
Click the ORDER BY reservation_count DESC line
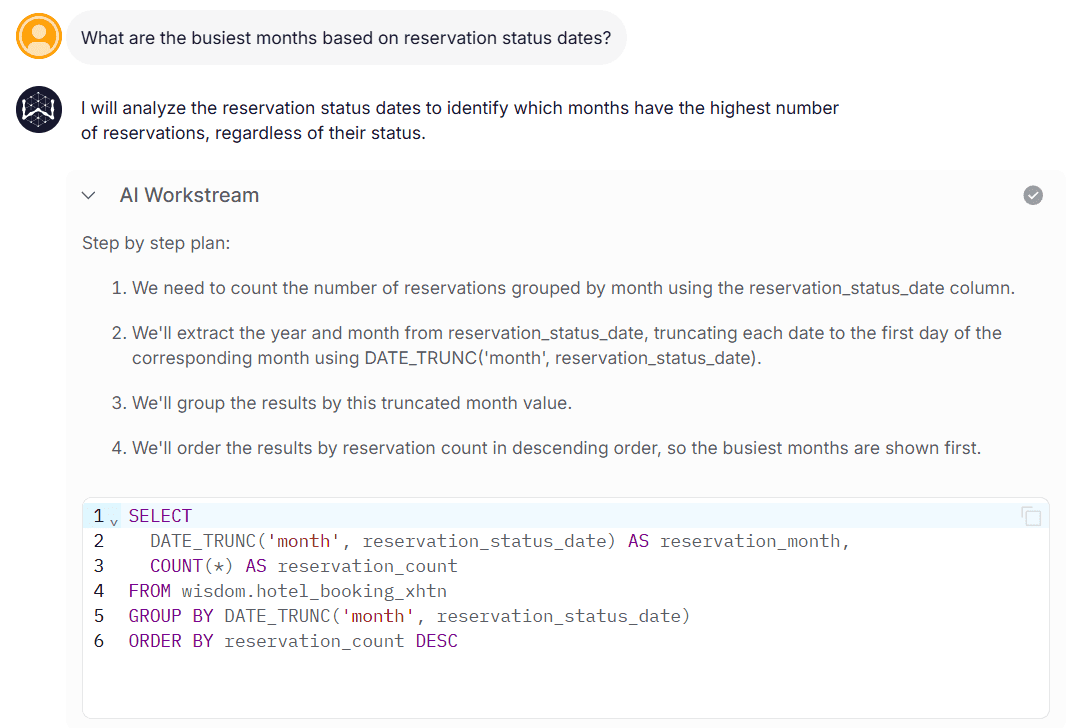pos(293,641)
